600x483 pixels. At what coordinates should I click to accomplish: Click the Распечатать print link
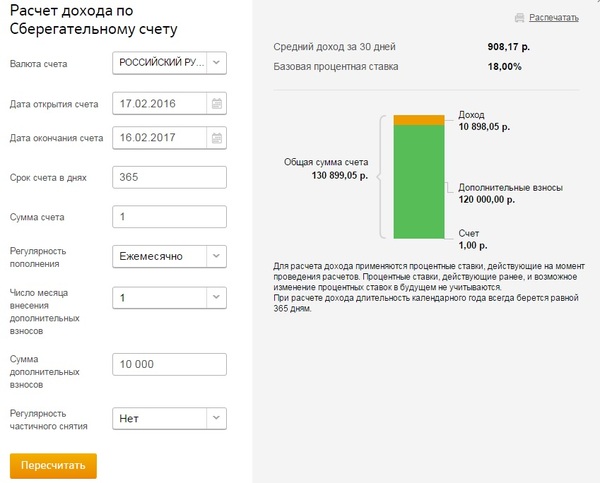click(x=553, y=18)
